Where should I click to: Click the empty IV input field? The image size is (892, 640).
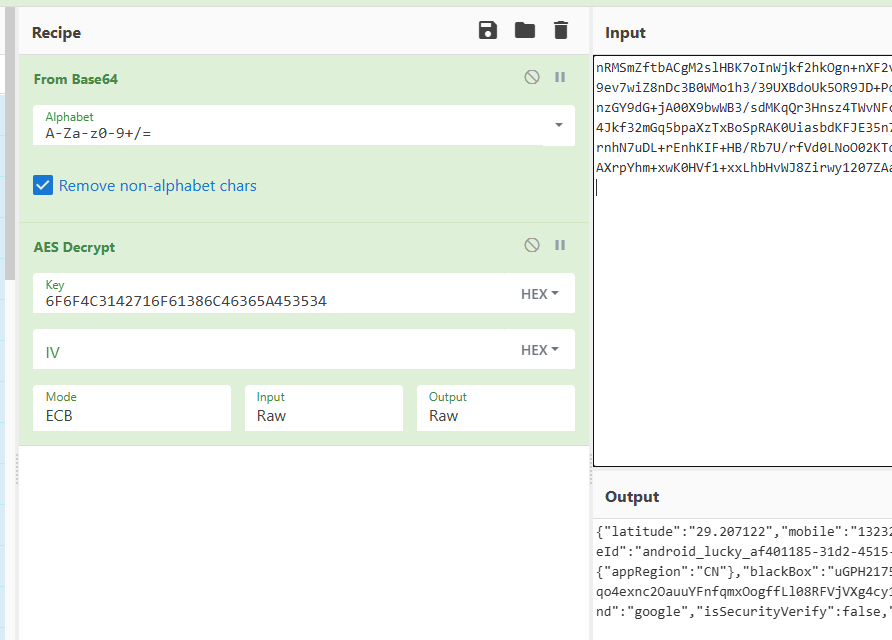point(268,351)
